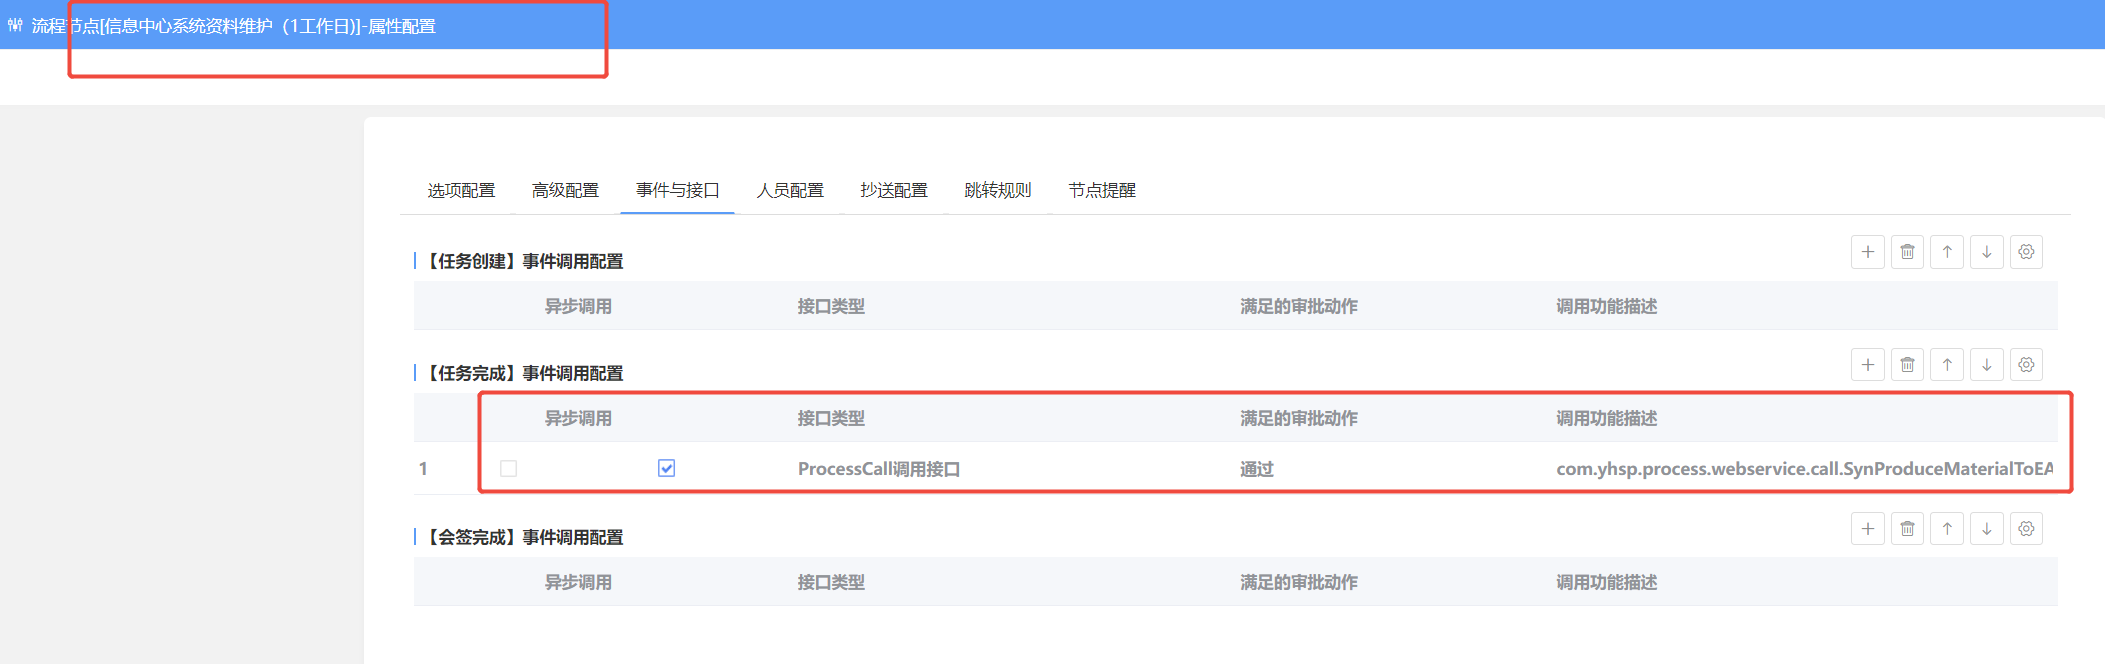Screen dimensions: 2105x664
Task: Delete selected row in 任务完成 section
Action: click(x=1907, y=365)
